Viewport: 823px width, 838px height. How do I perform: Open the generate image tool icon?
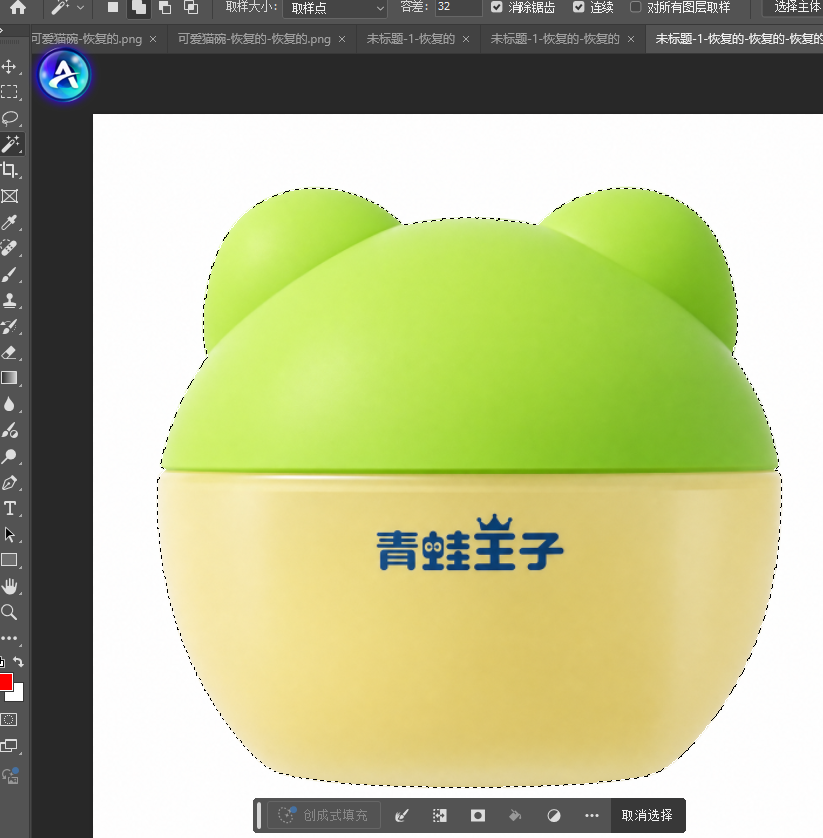10,775
